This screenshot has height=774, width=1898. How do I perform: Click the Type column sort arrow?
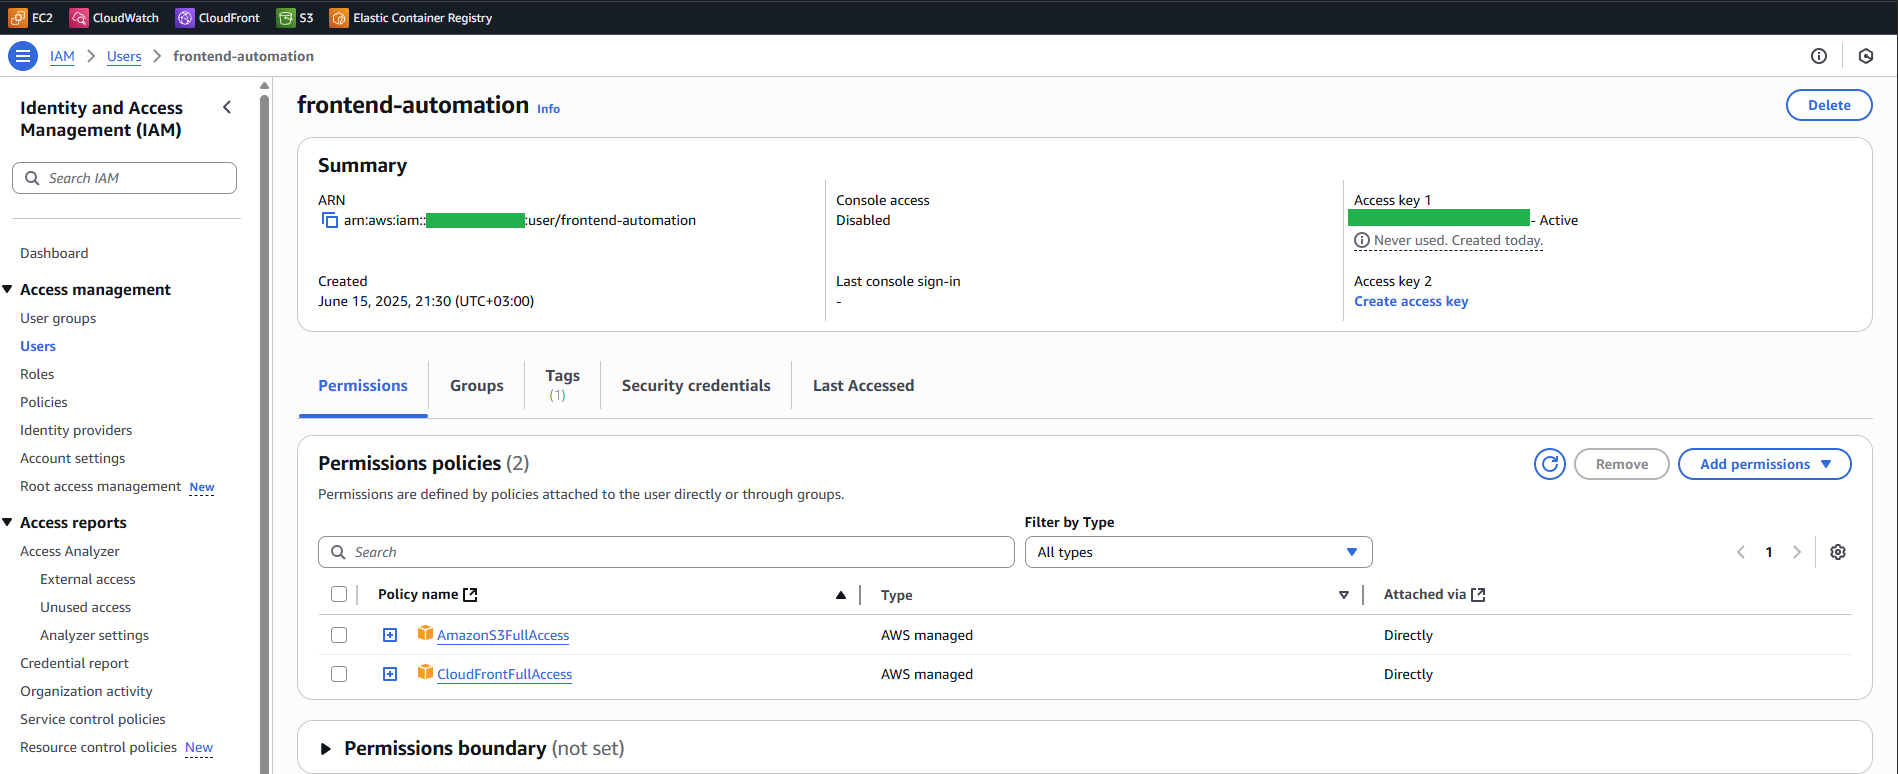[x=1344, y=595]
